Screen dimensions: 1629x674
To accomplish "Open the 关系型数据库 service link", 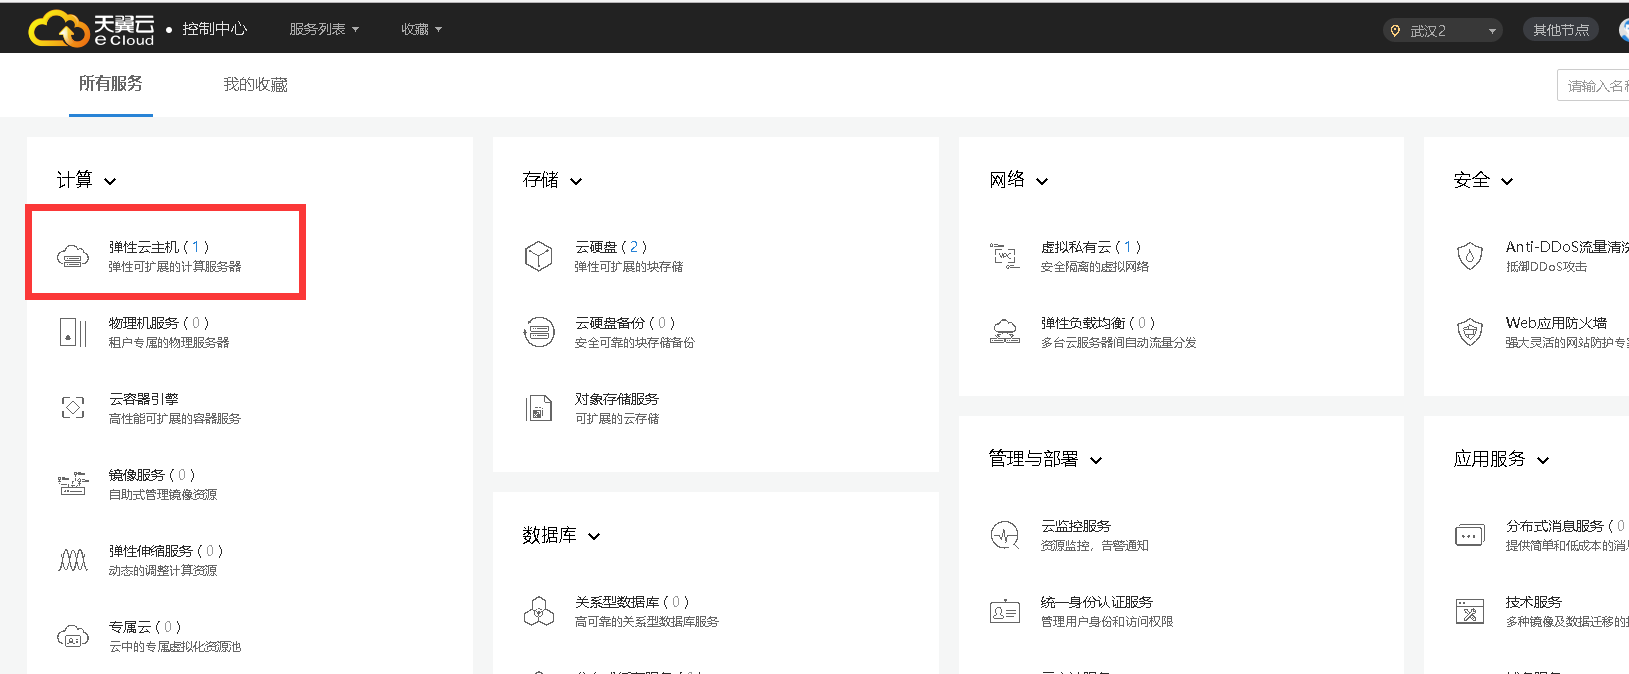I will click(x=616, y=602).
